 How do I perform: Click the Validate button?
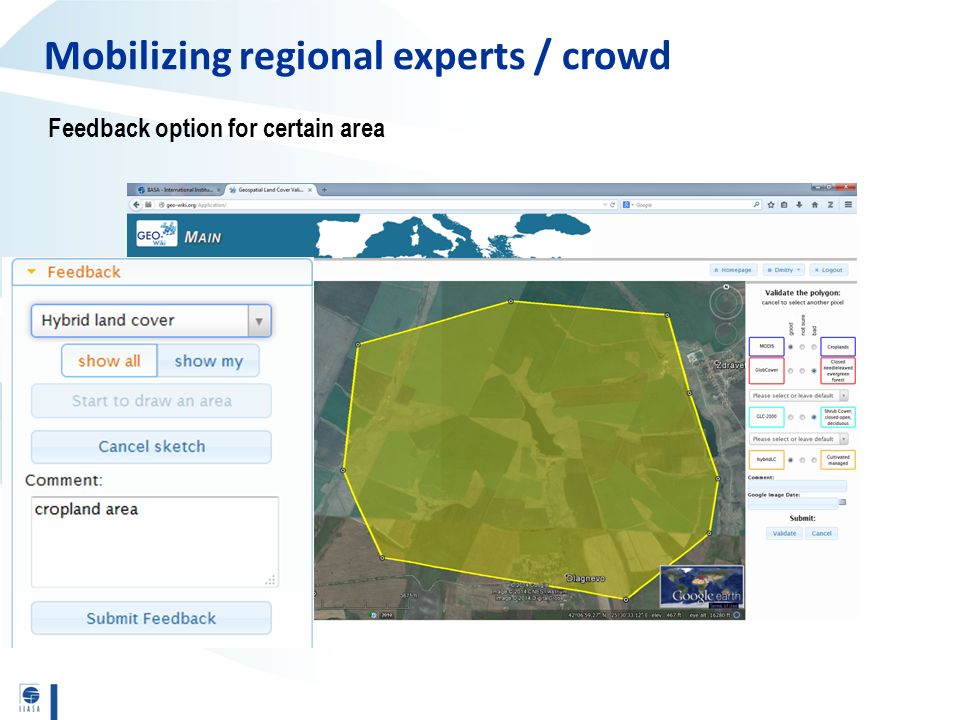pyautogui.click(x=784, y=533)
